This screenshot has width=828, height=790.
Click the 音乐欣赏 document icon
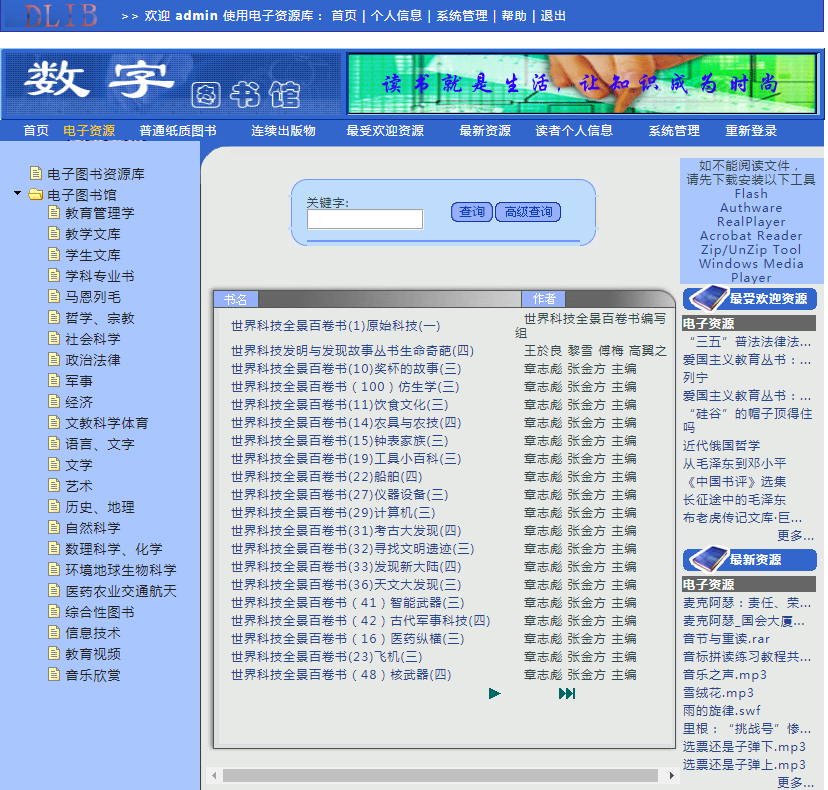(55, 675)
